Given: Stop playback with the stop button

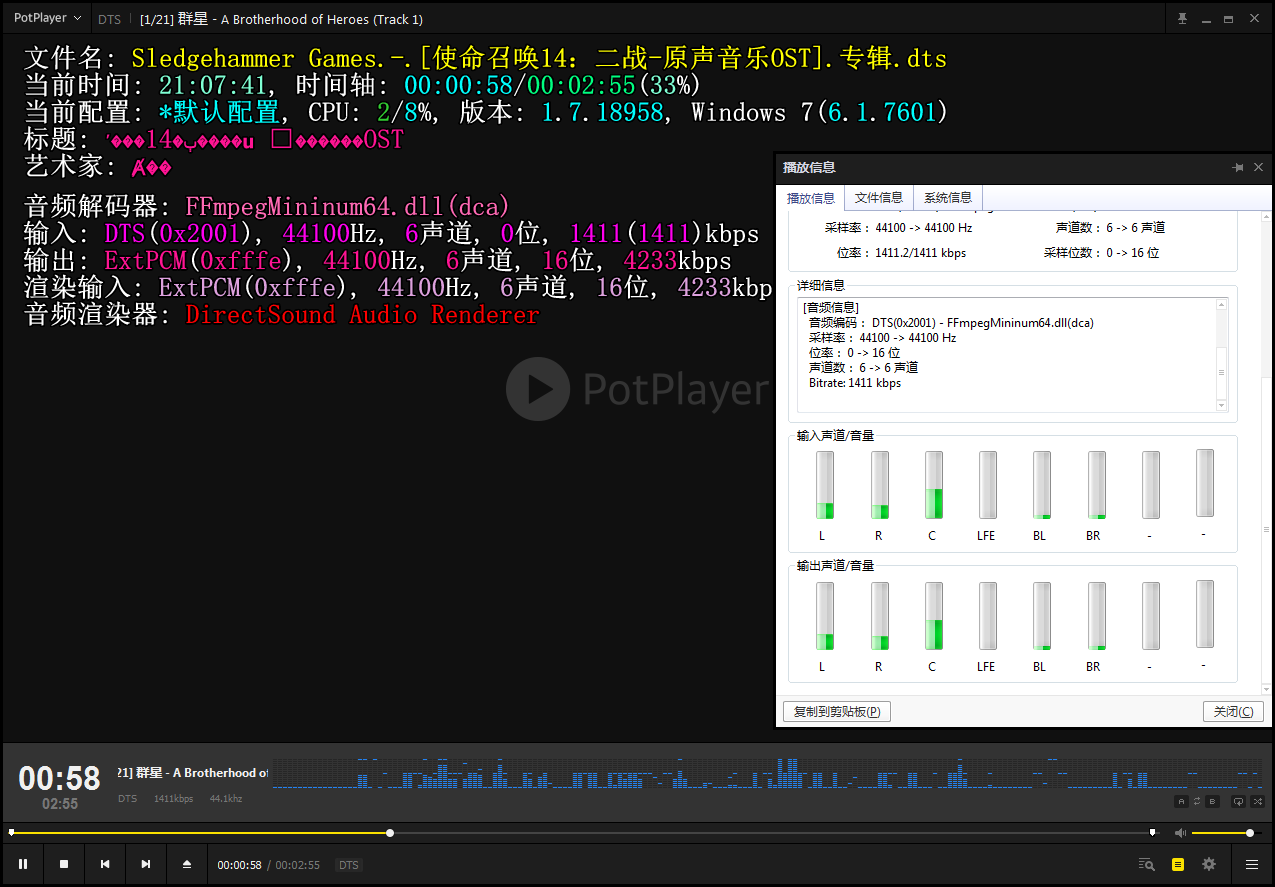Looking at the screenshot, I should pos(64,864).
